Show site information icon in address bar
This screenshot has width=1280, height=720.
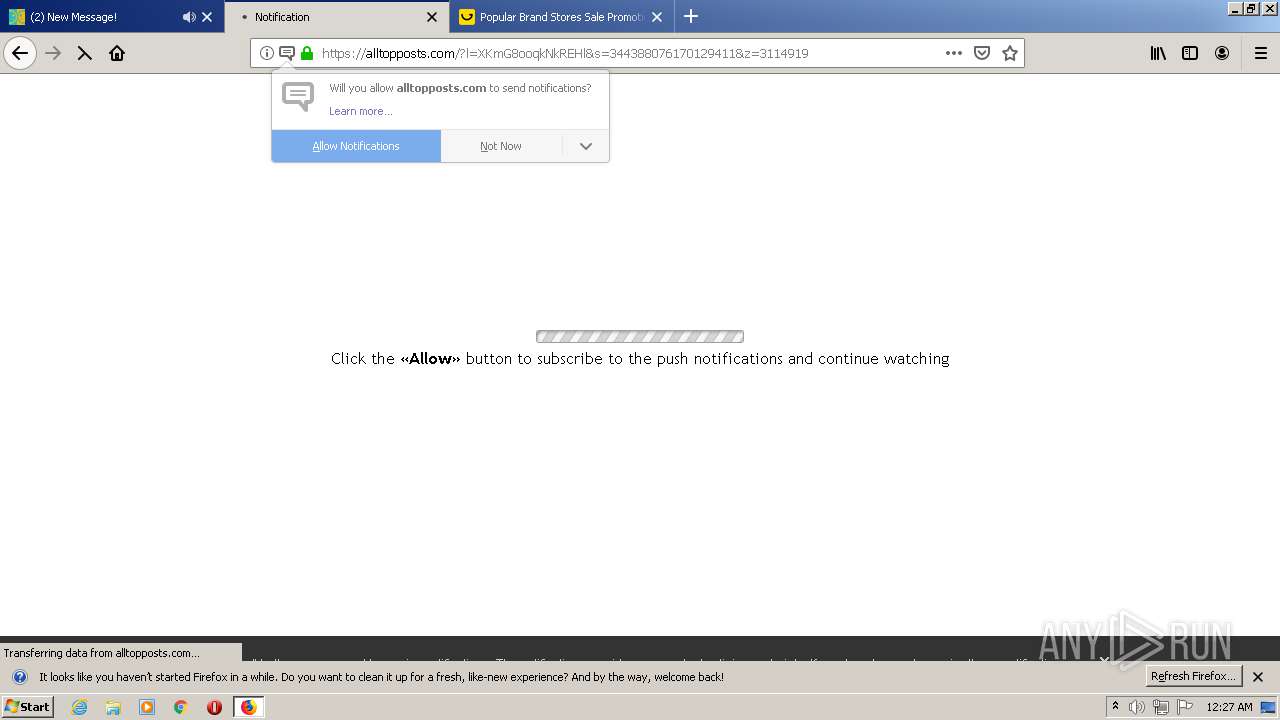[267, 53]
